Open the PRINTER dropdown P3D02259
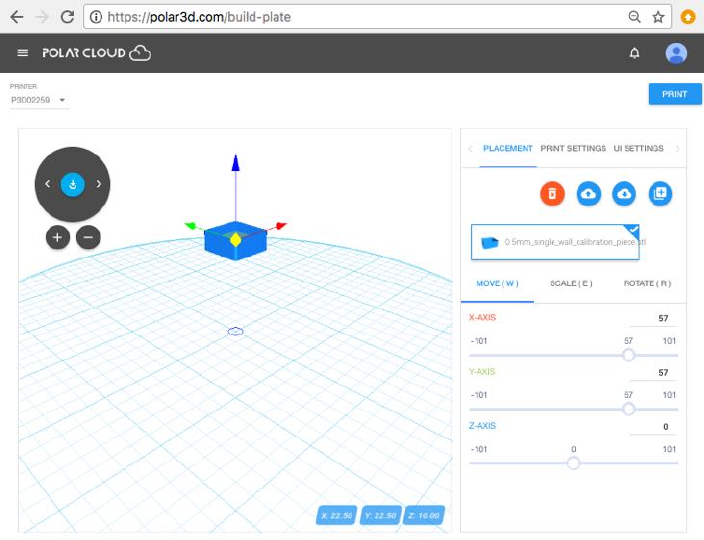The width and height of the screenshot is (704, 540). pyautogui.click(x=39, y=100)
